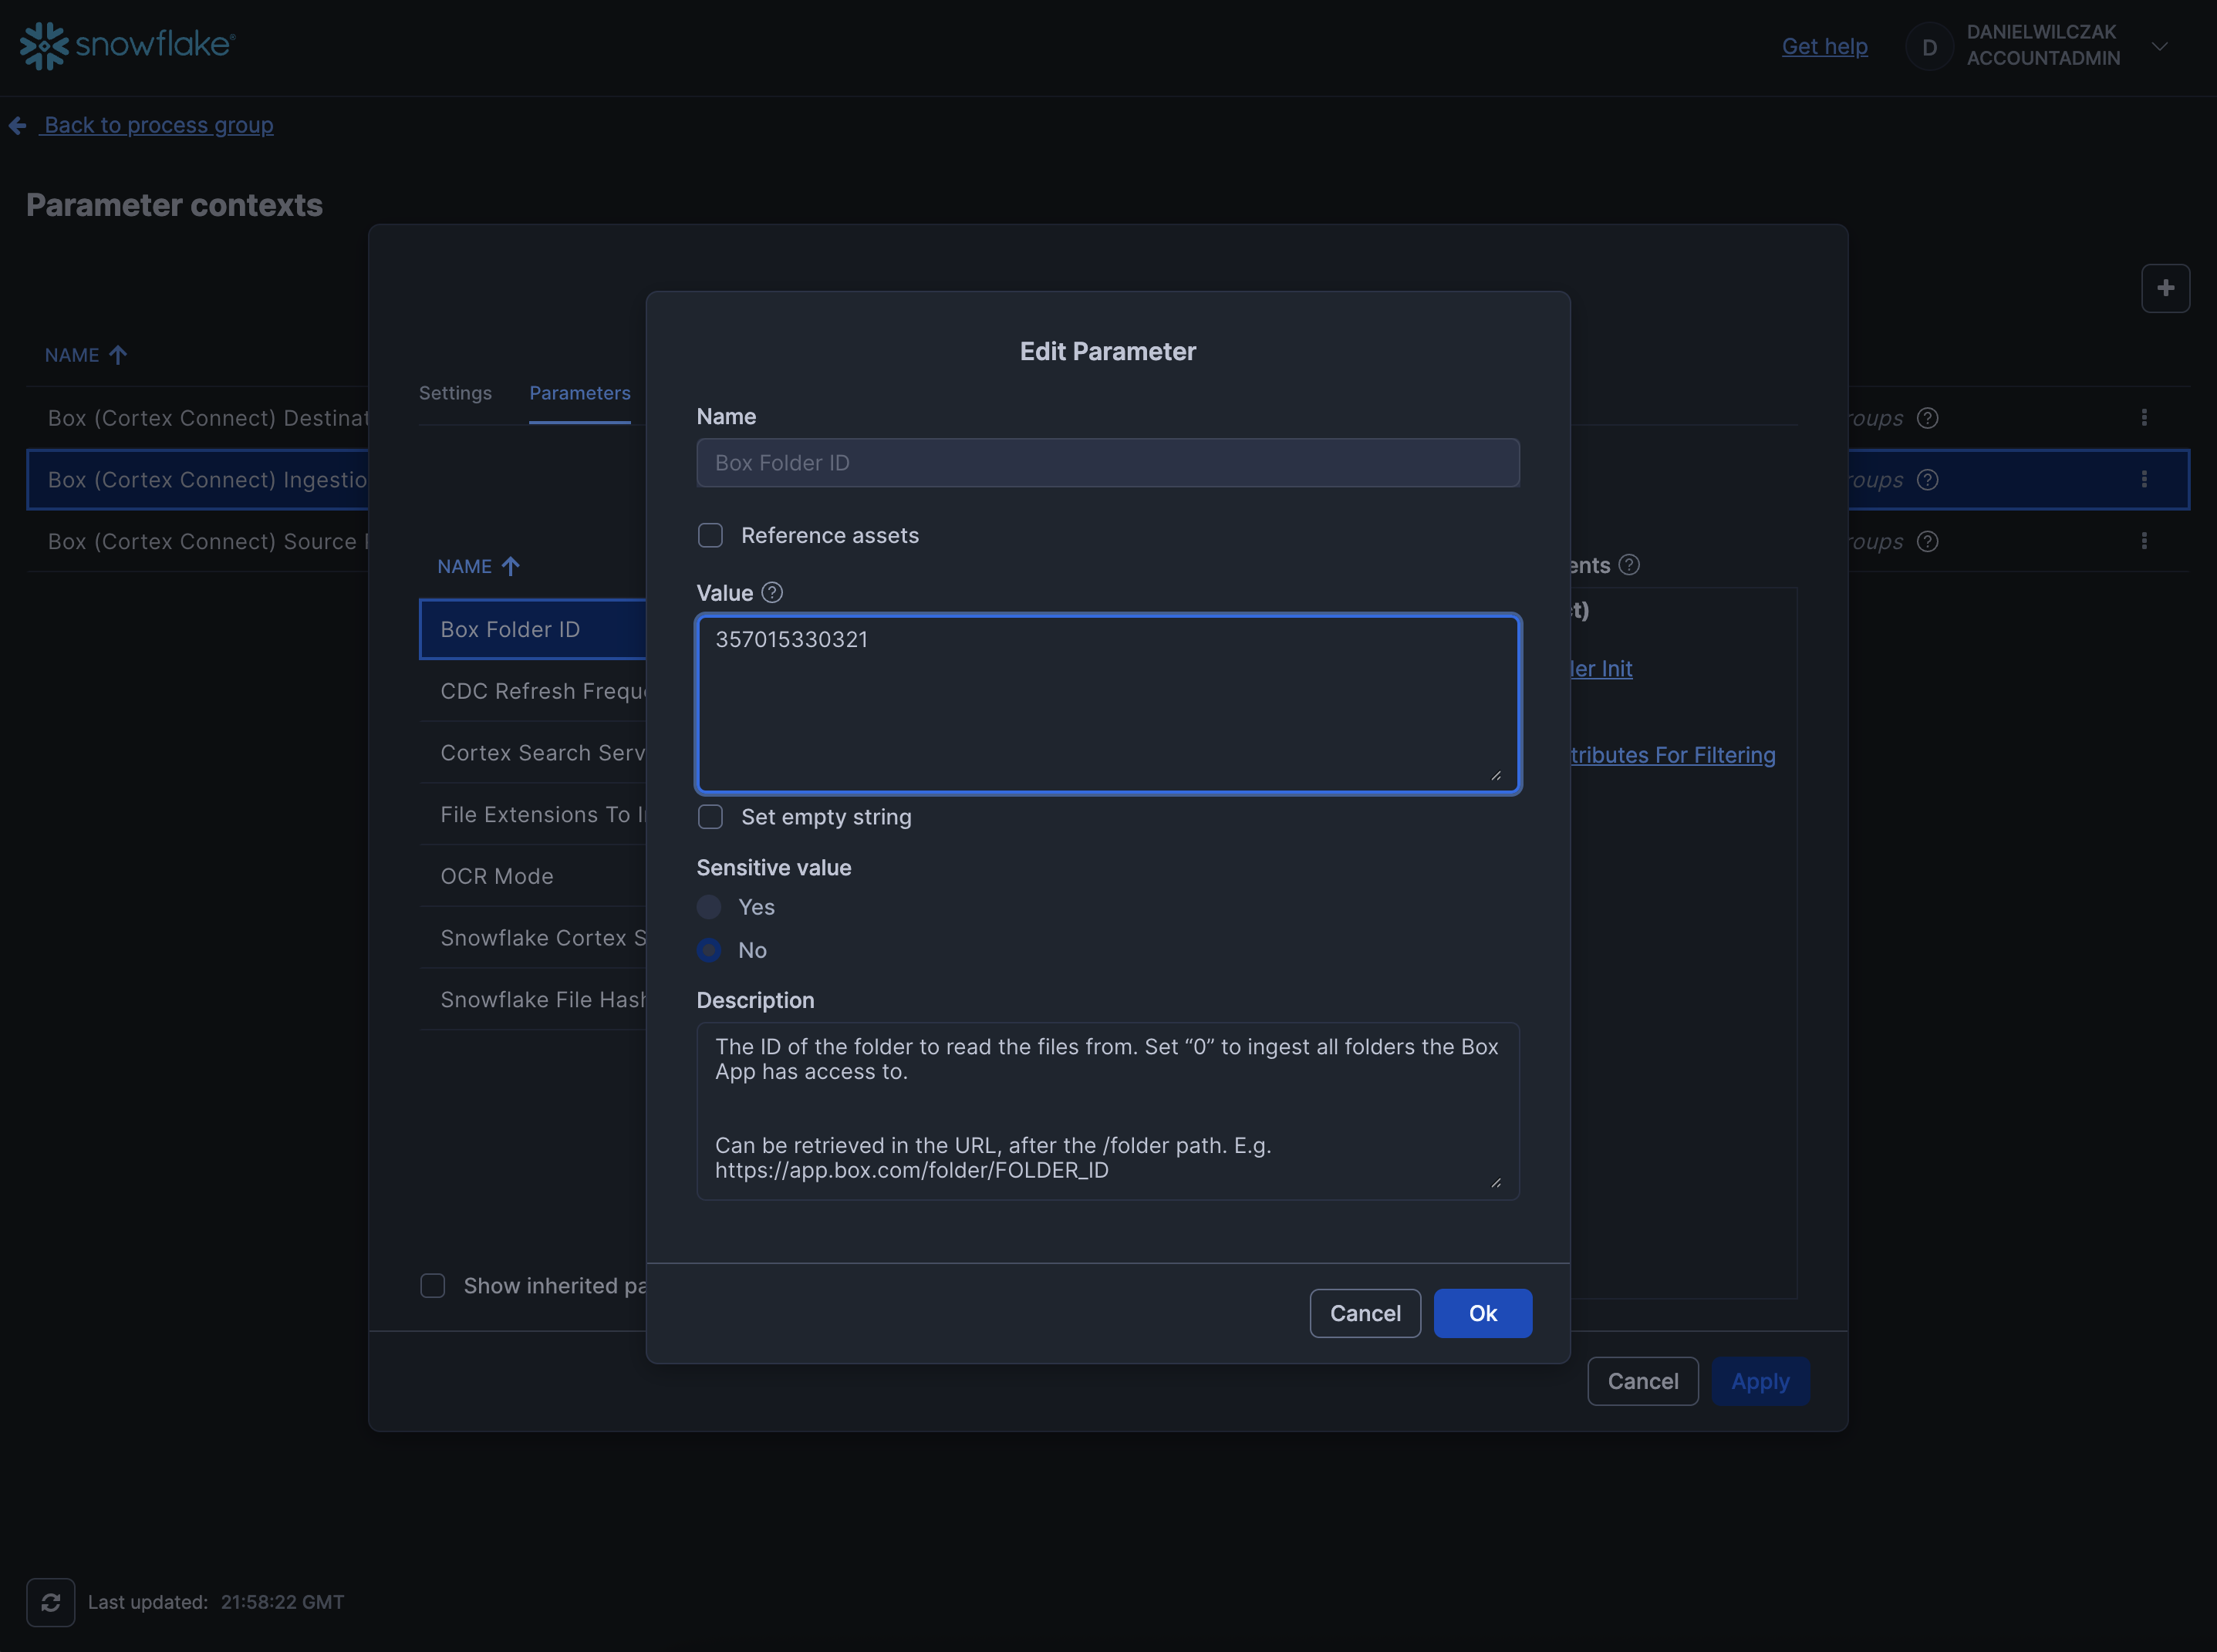Check the Set empty string checkbox

click(710, 817)
